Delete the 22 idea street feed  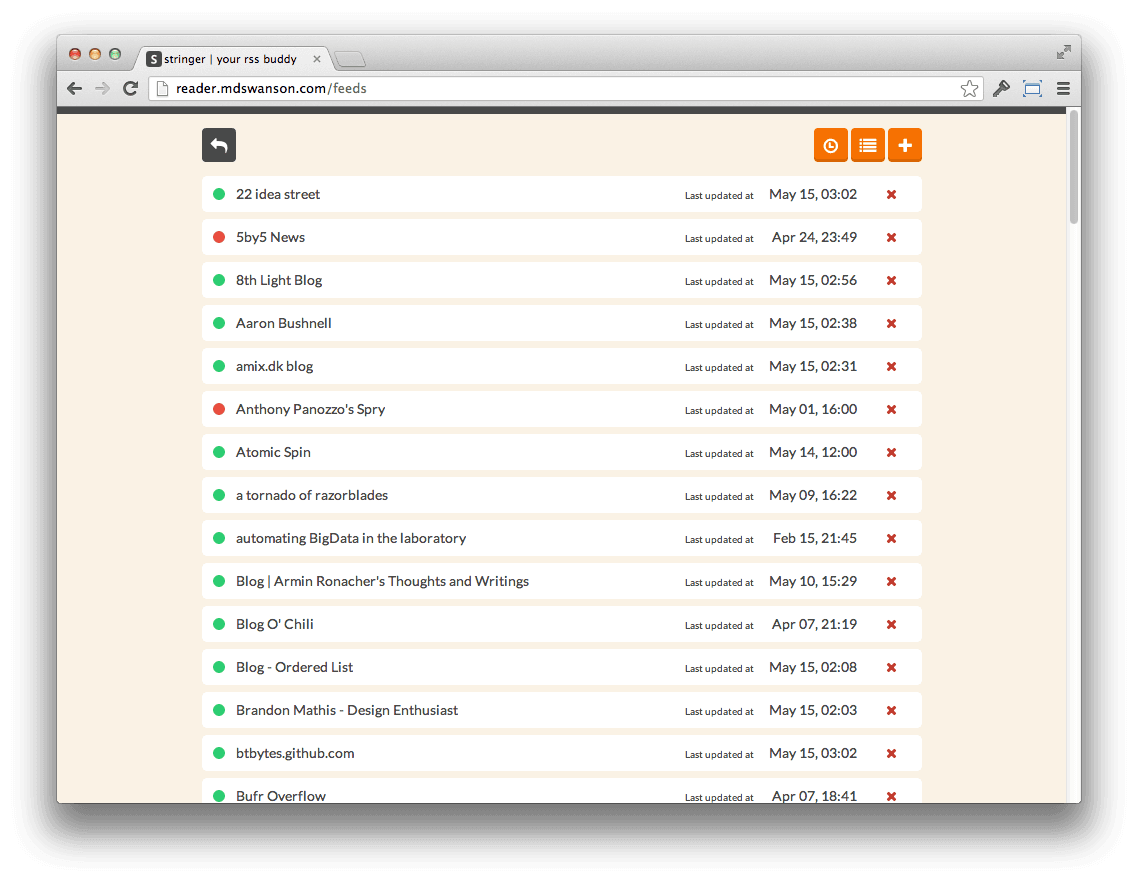point(891,195)
